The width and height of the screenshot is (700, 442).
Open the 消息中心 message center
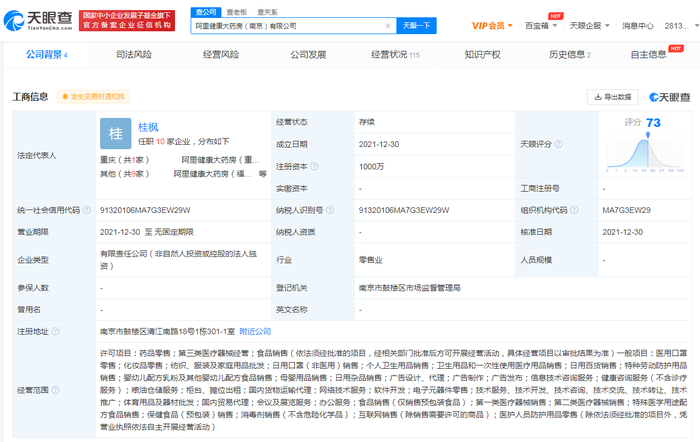[638, 26]
